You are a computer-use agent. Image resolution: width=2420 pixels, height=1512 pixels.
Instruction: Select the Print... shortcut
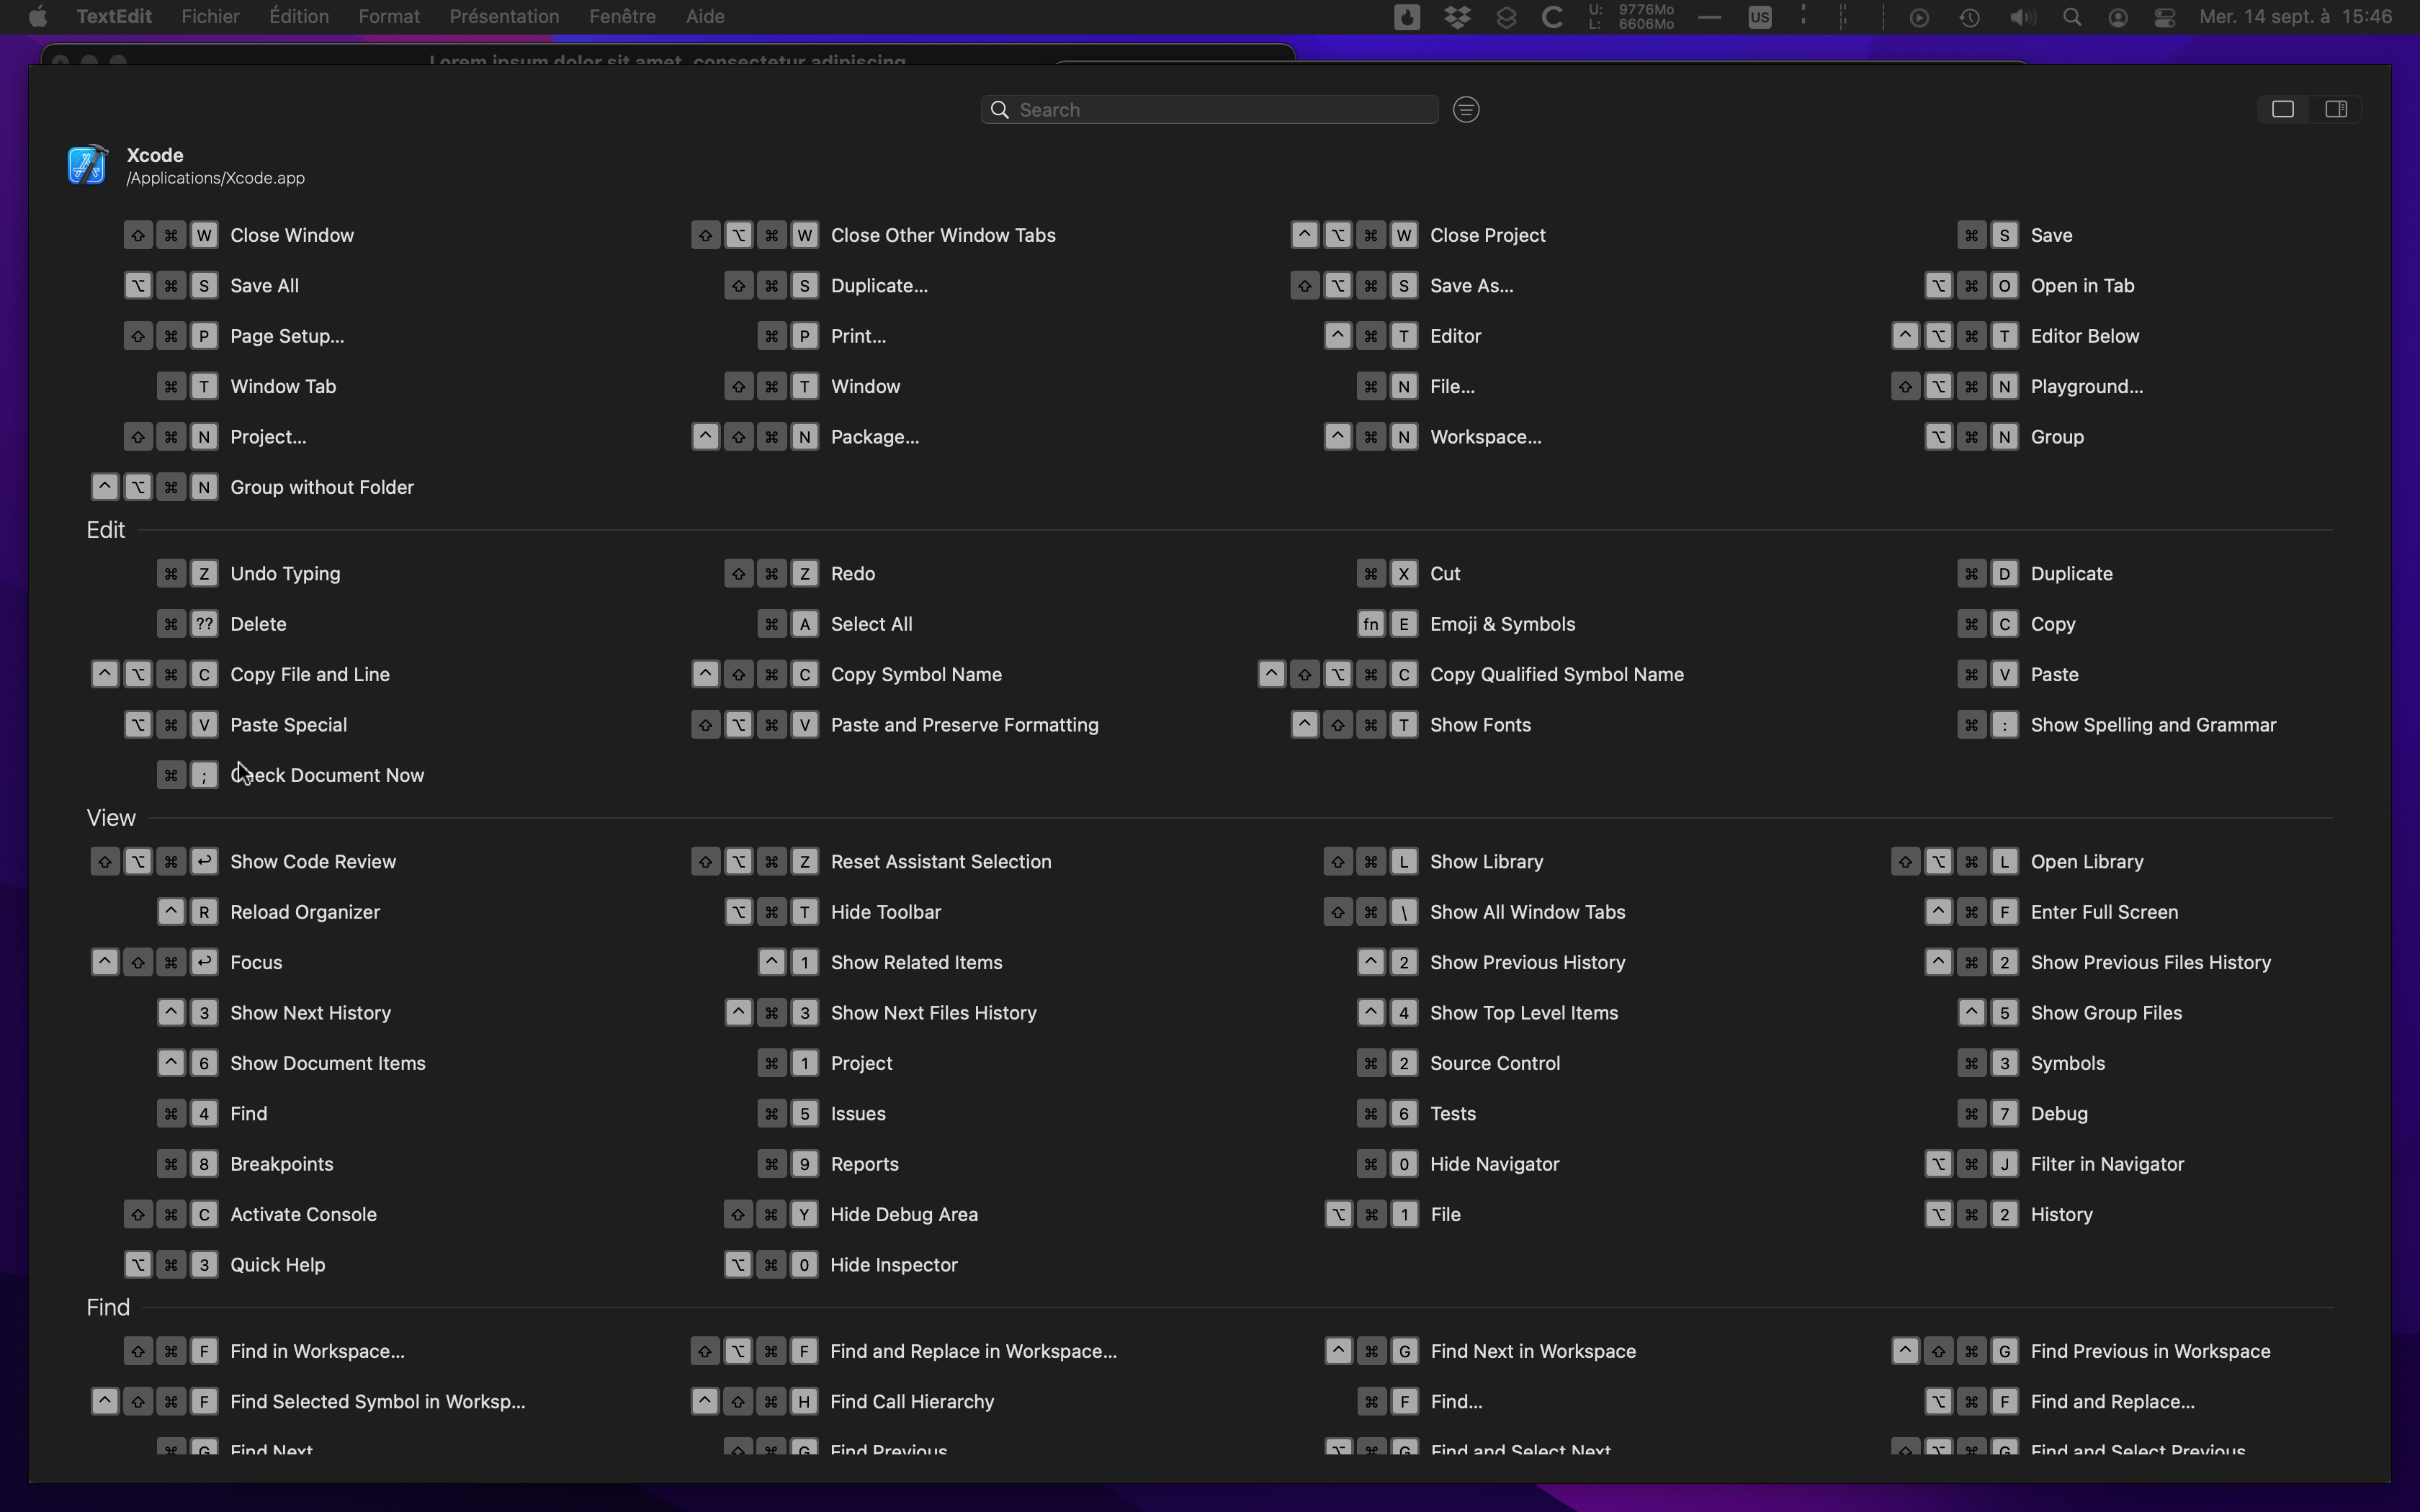pos(822,336)
